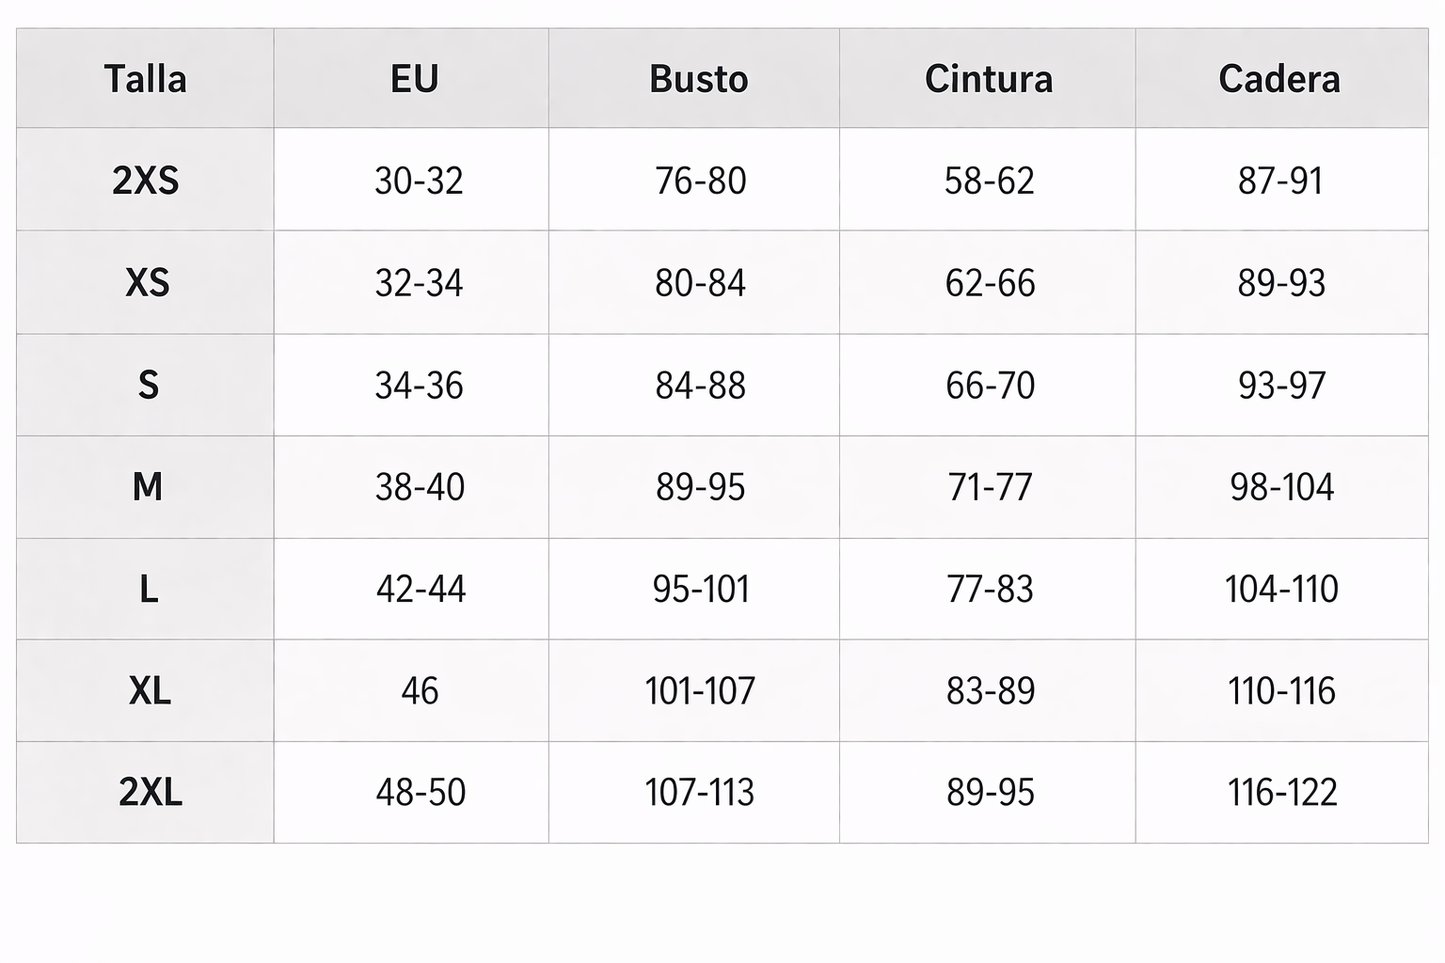This screenshot has width=1445, height=963.
Task: Select the 2XL size row label
Action: click(145, 792)
